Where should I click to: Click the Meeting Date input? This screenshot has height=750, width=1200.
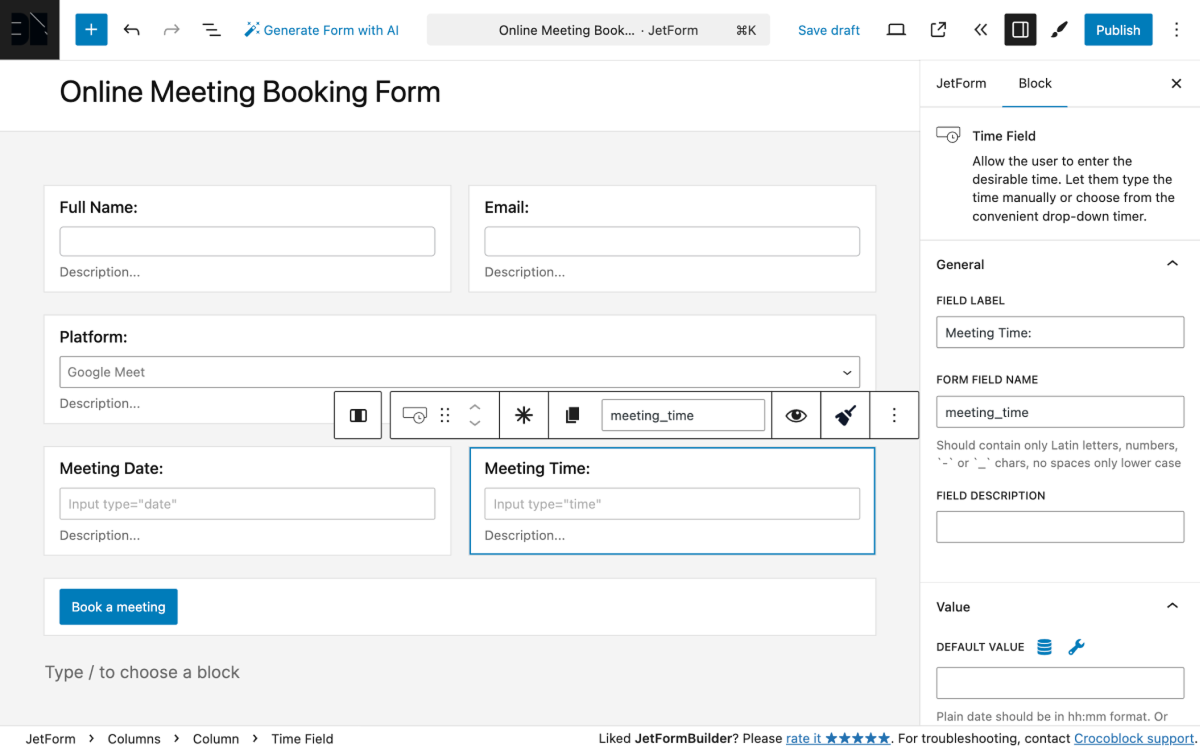(247, 504)
